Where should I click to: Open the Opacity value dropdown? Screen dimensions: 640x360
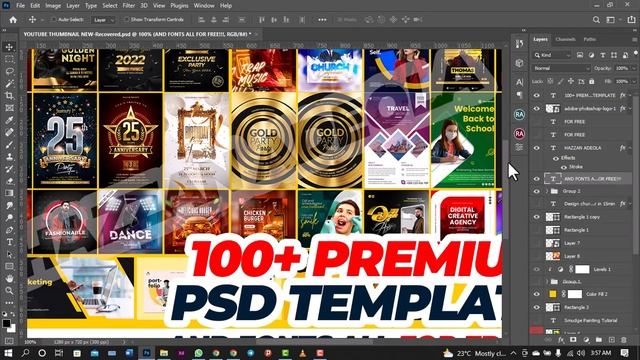(633, 68)
